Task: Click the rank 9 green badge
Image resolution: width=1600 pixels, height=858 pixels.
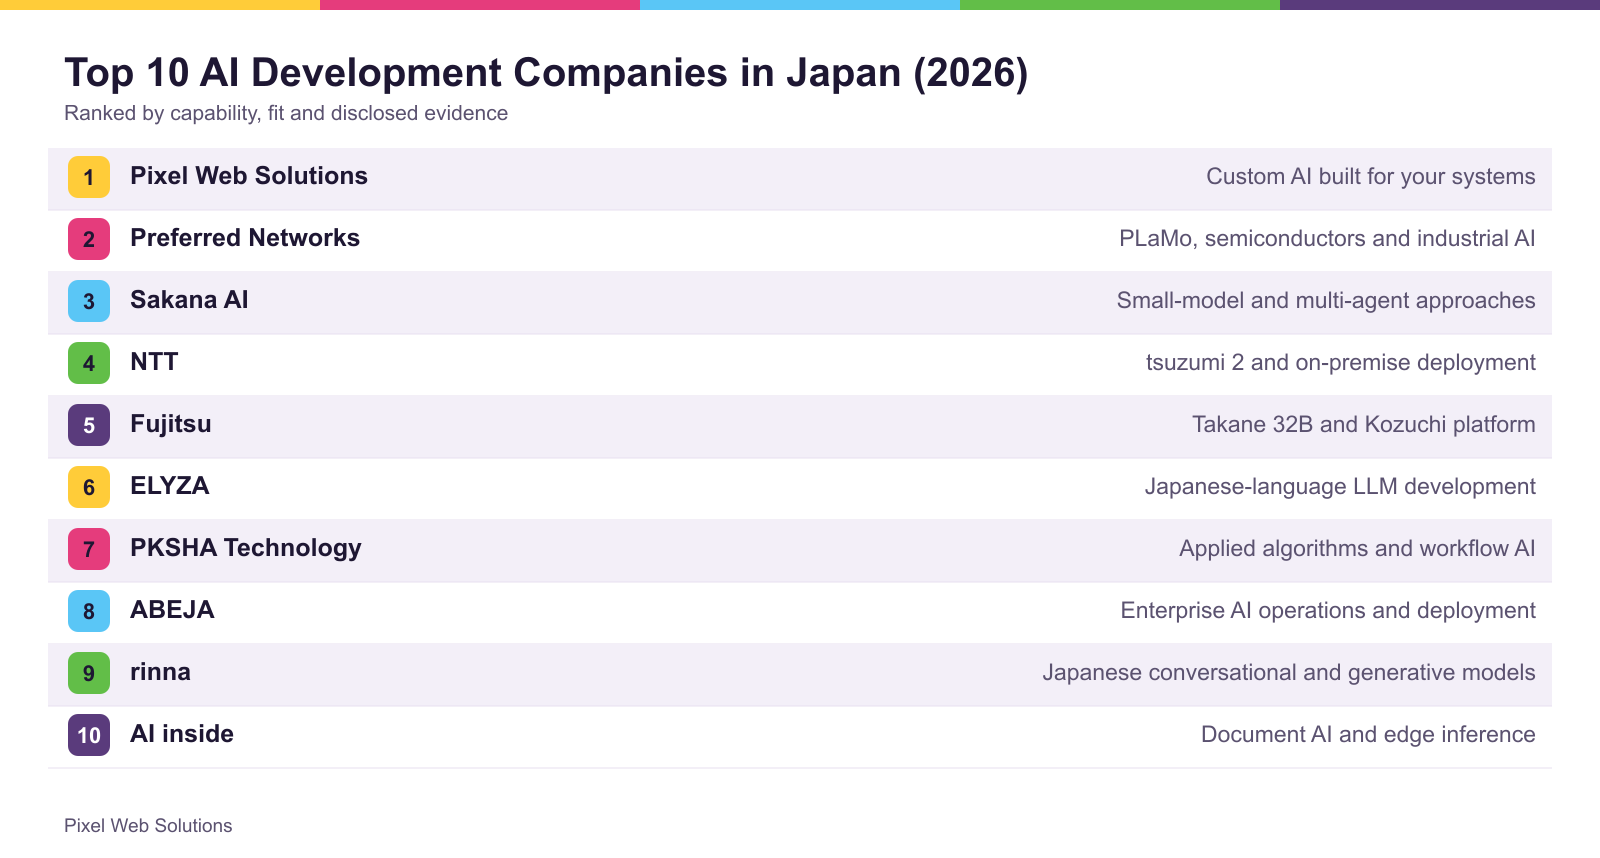Action: tap(89, 673)
